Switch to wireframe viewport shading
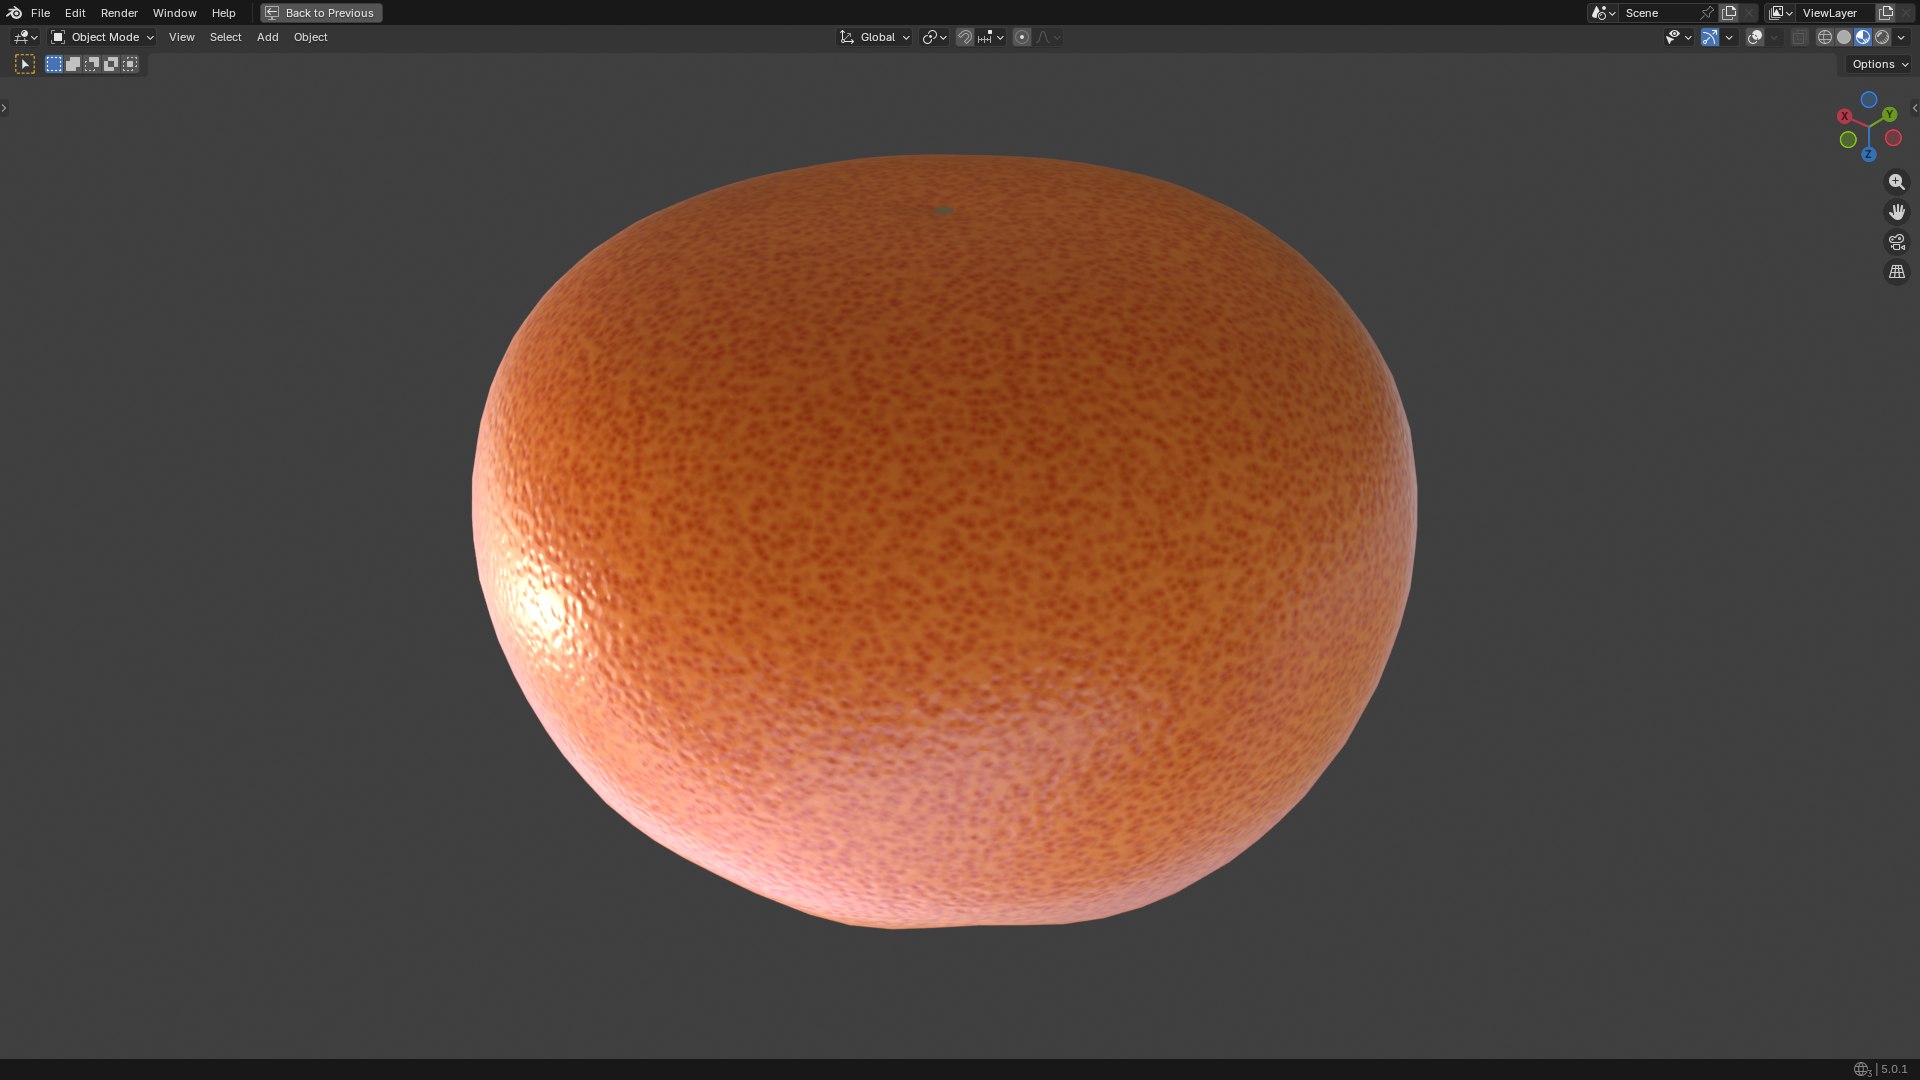The height and width of the screenshot is (1080, 1920). [1825, 37]
